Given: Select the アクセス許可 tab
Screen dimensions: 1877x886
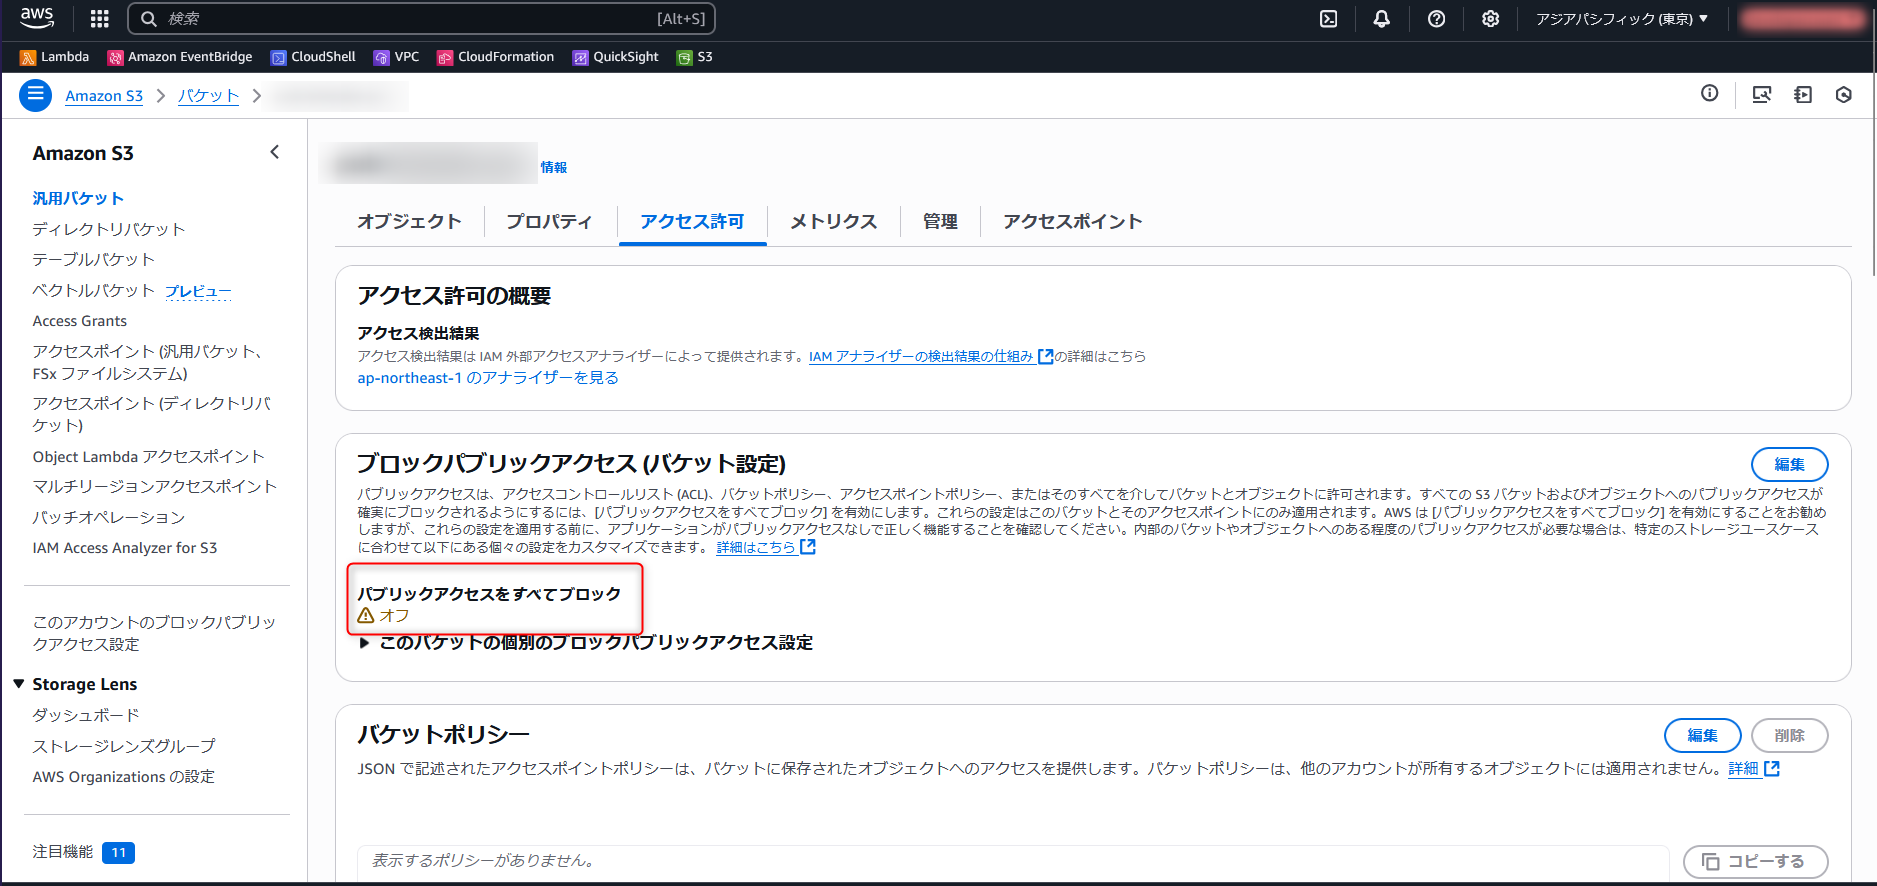Looking at the screenshot, I should tap(692, 221).
